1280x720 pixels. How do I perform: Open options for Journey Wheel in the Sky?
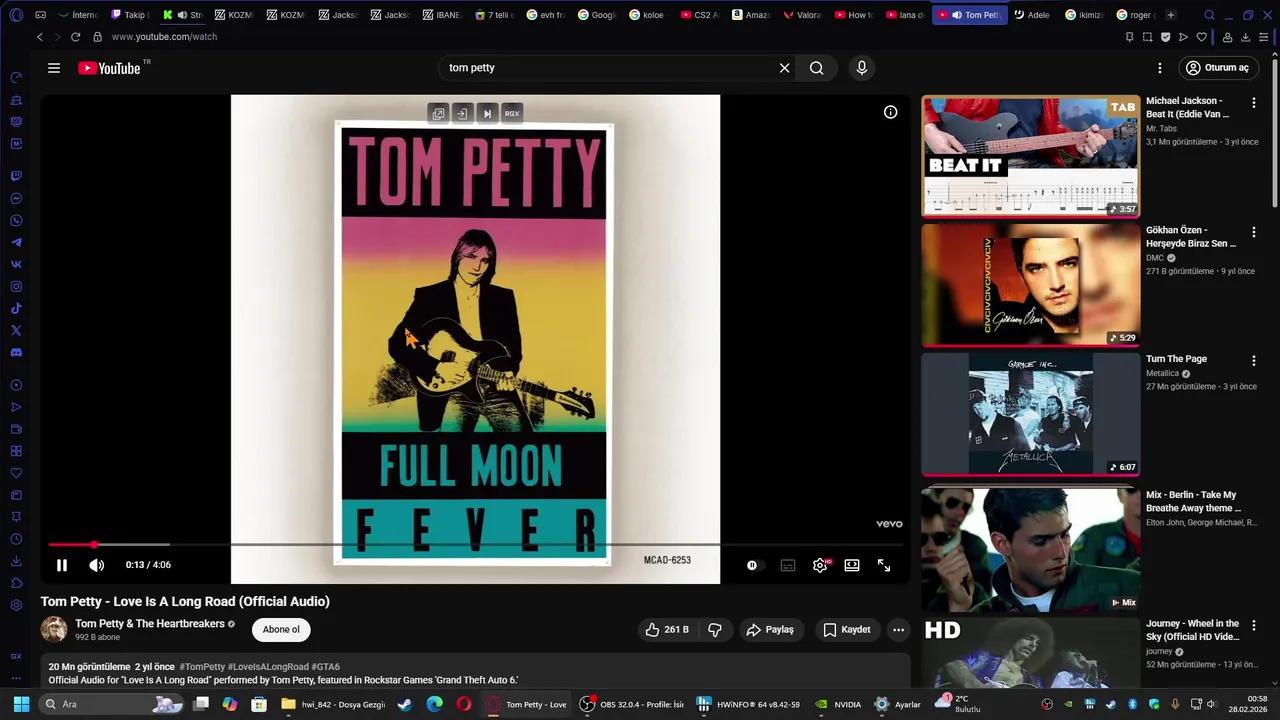[1254, 626]
